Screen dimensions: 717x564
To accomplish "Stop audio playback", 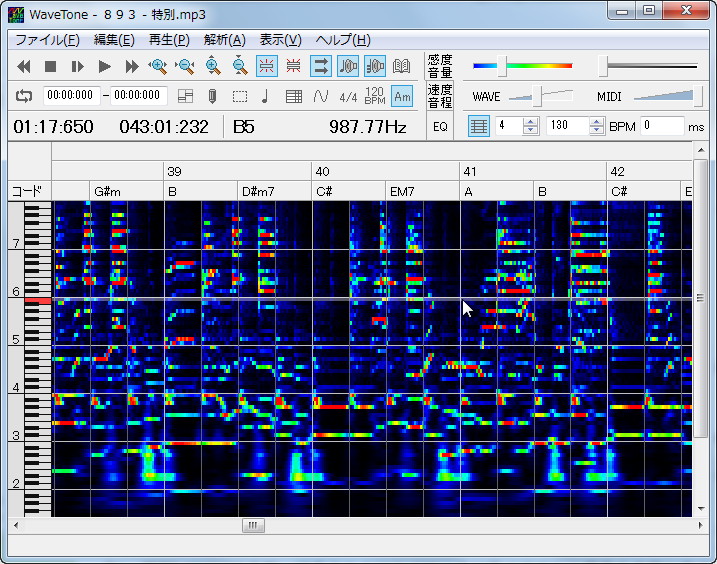I will 50,67.
